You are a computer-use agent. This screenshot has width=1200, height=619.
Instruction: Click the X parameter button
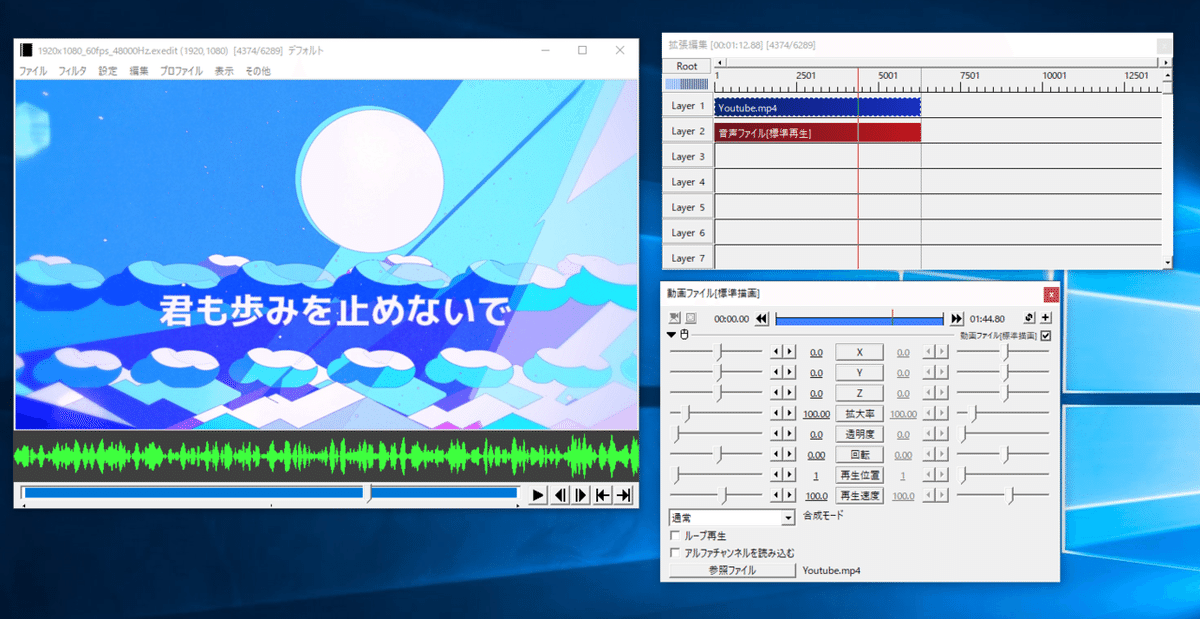(859, 352)
